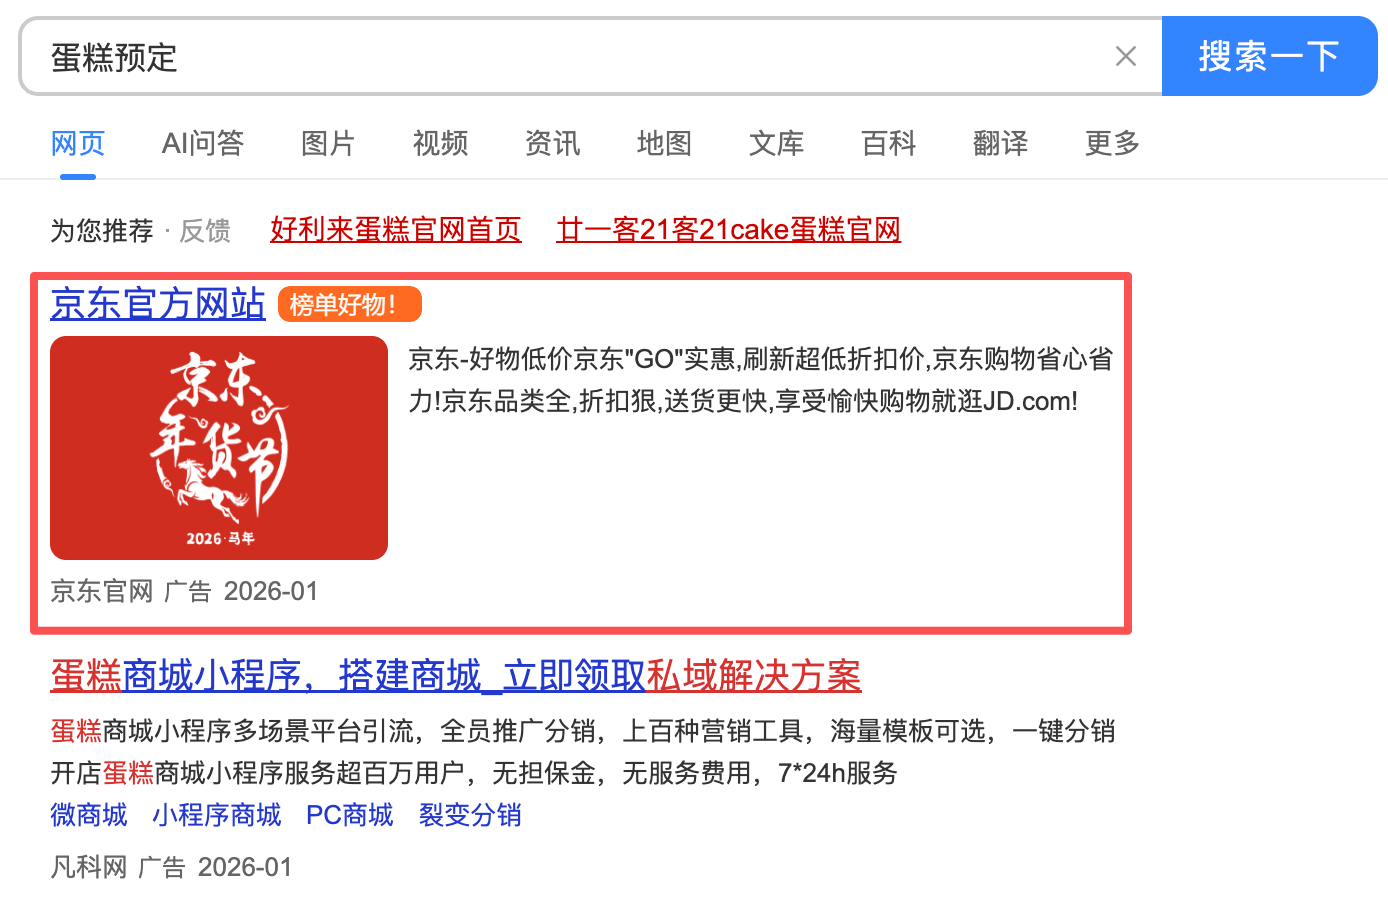Select the 视频 tab
Screen dimensions: 1388x898
(x=440, y=143)
